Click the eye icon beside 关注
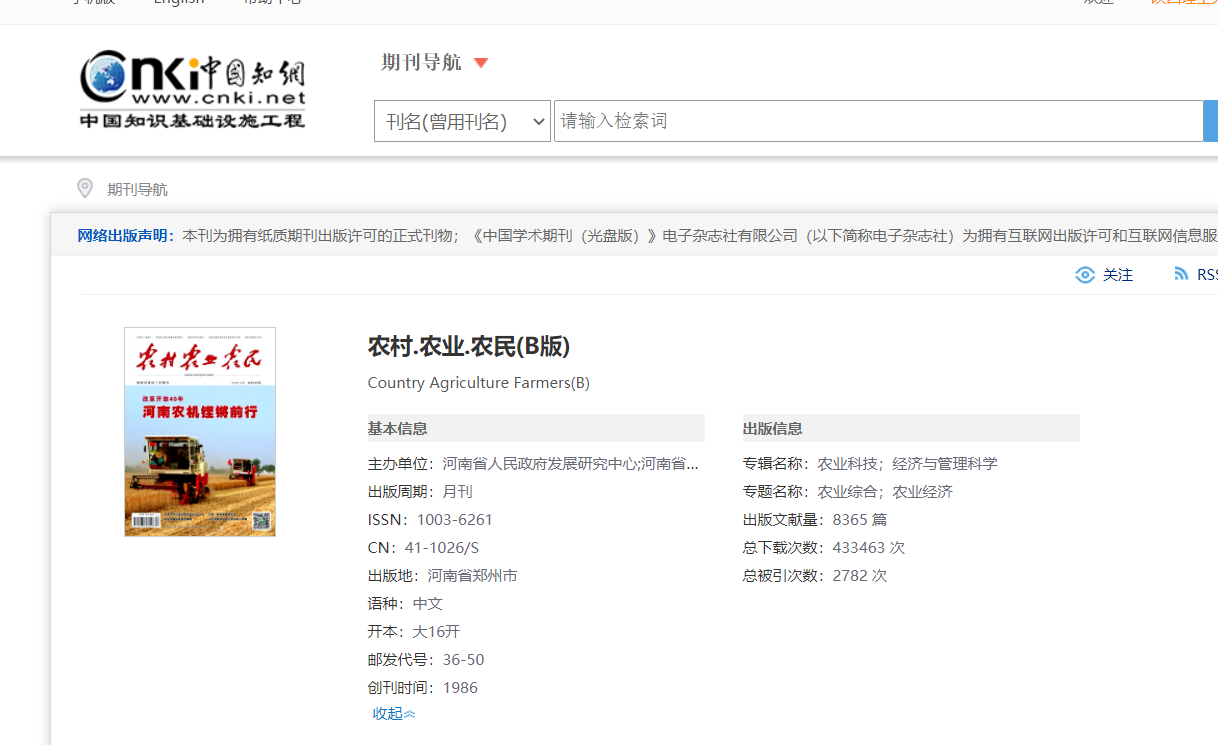 [1085, 275]
